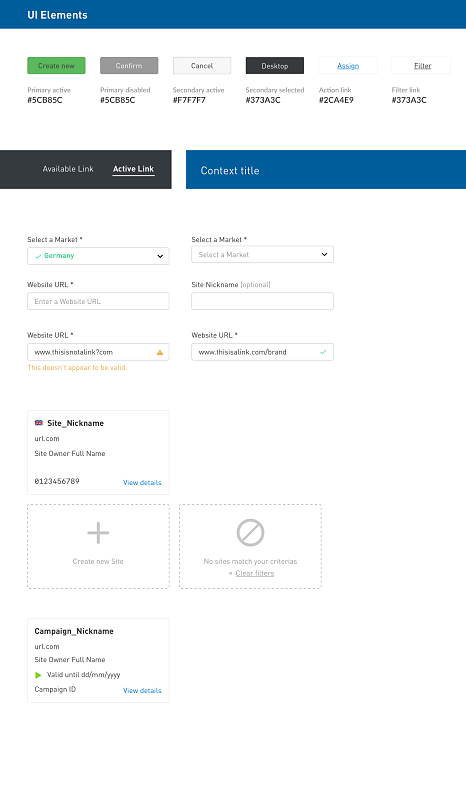466x800 pixels.
Task: Click the green Create new button
Action: tap(56, 66)
